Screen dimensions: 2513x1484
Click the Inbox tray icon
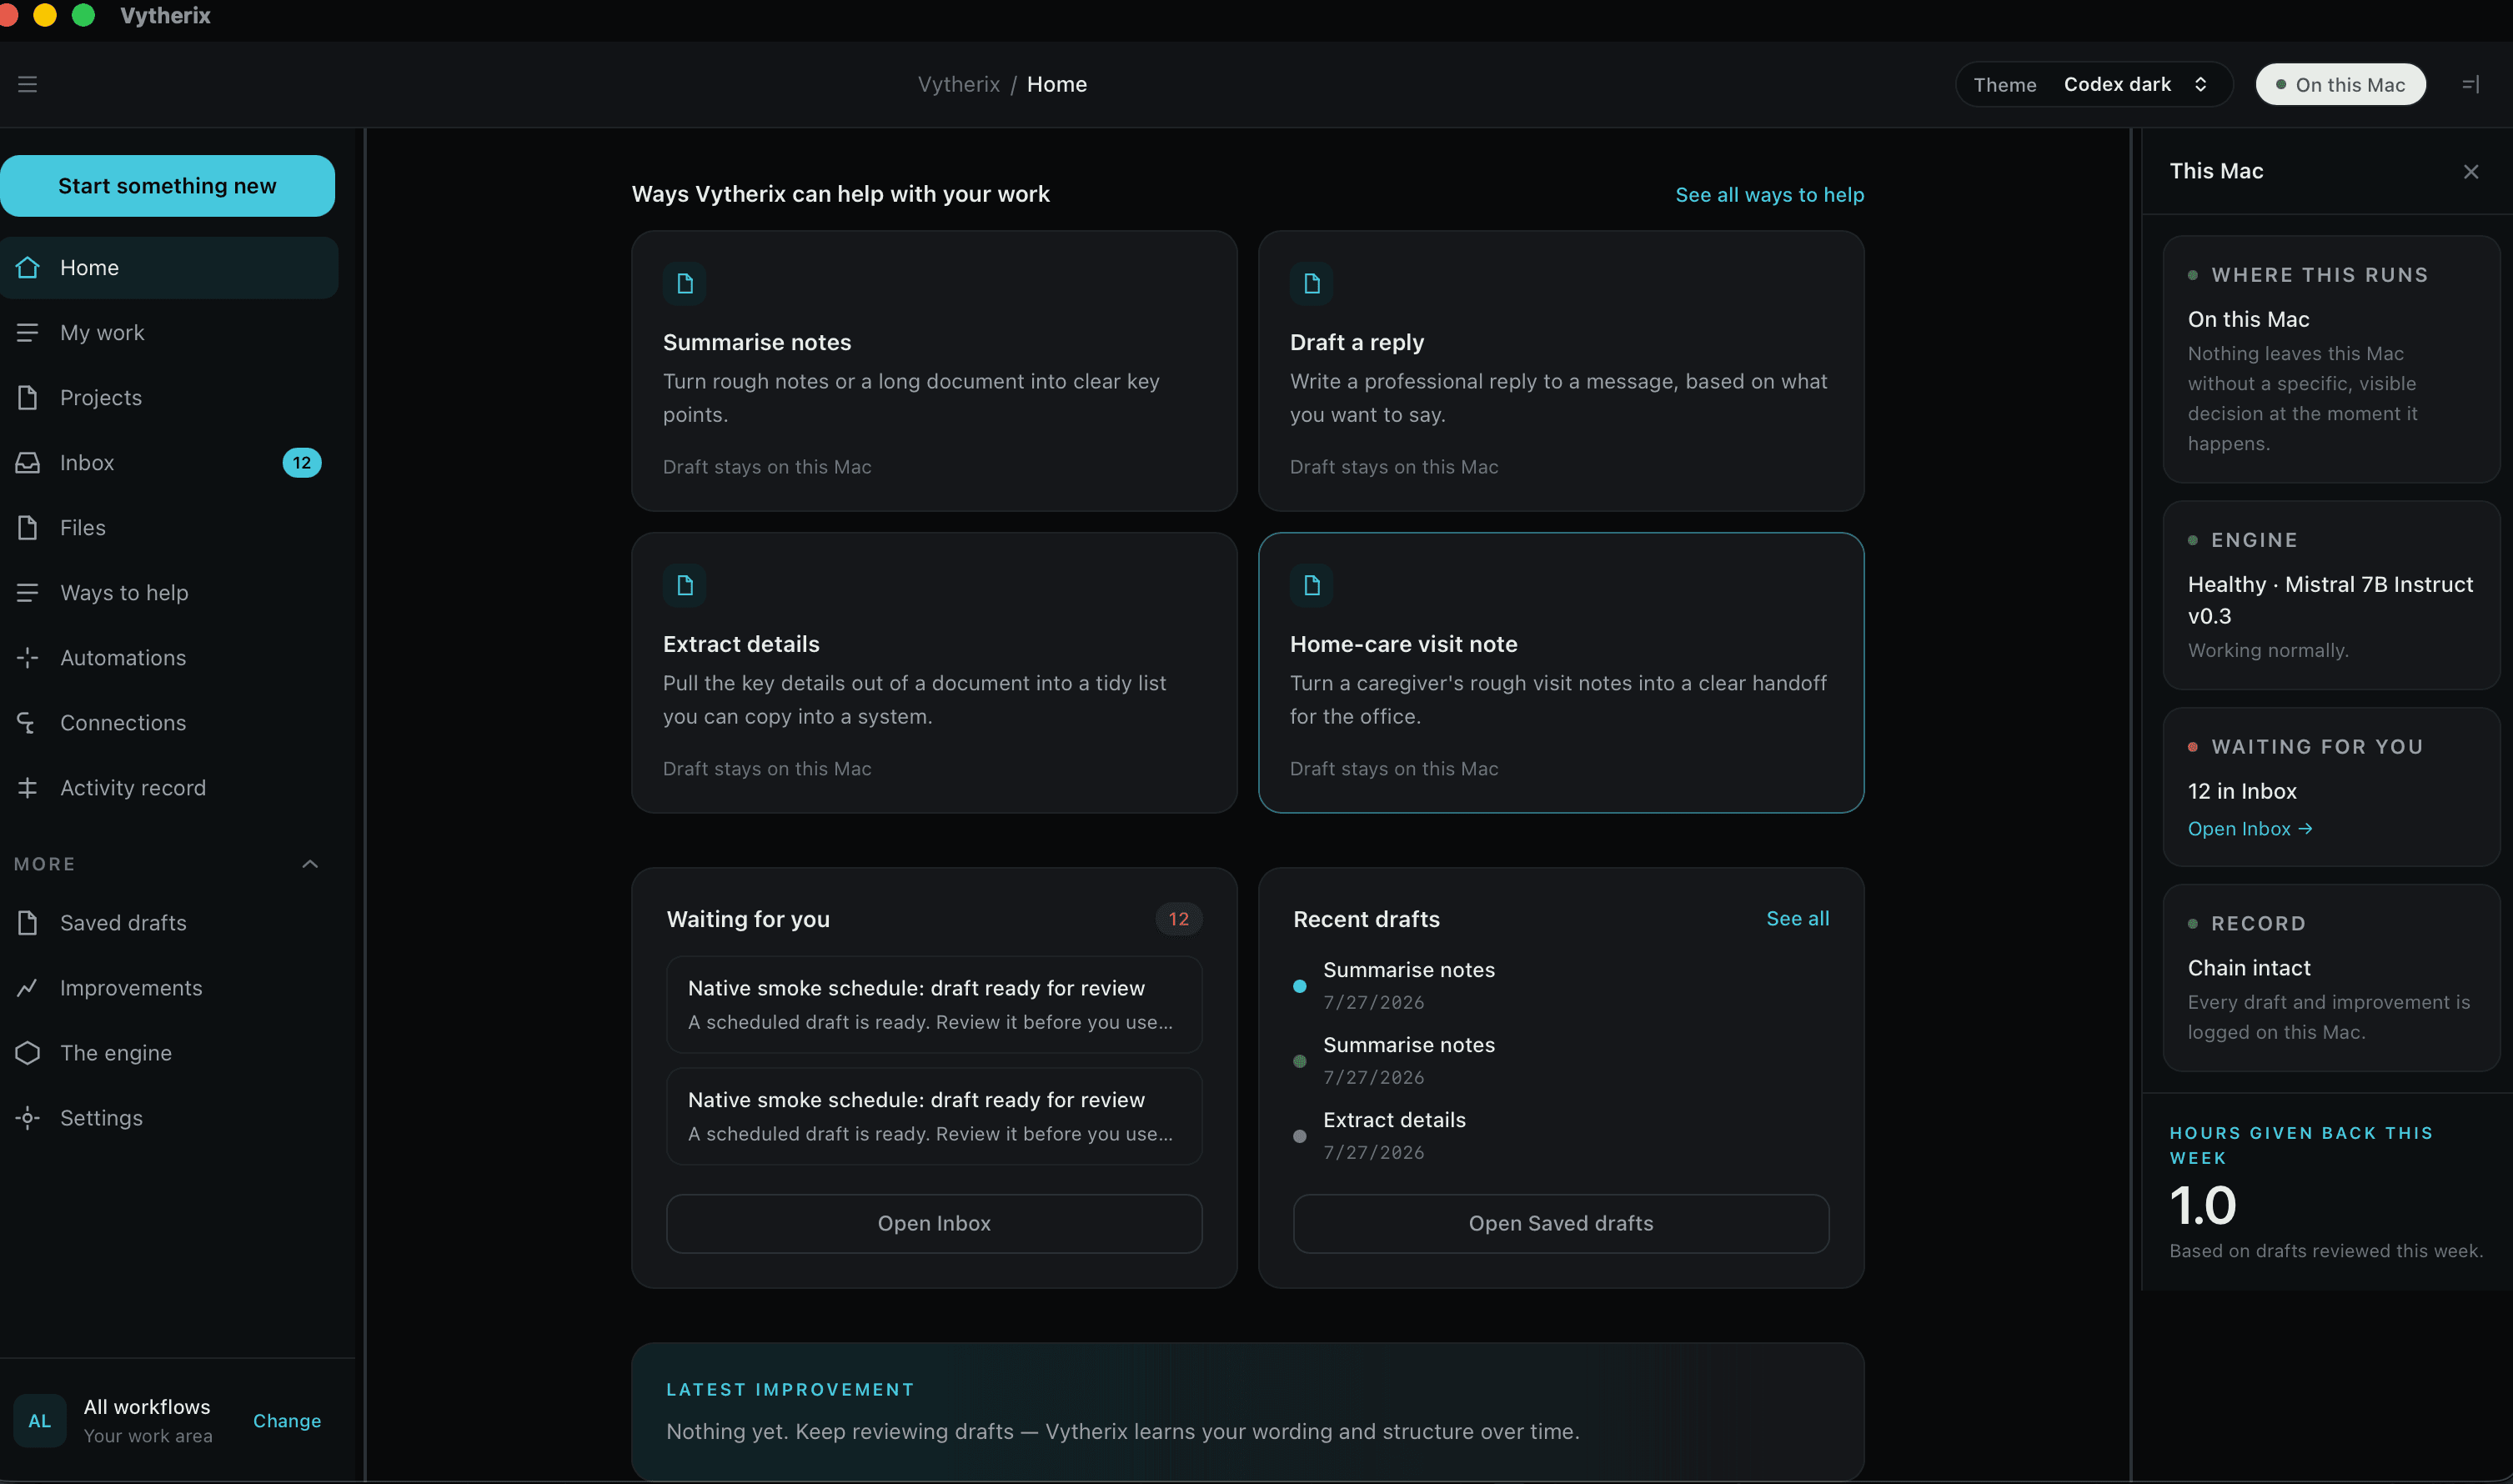[28, 463]
